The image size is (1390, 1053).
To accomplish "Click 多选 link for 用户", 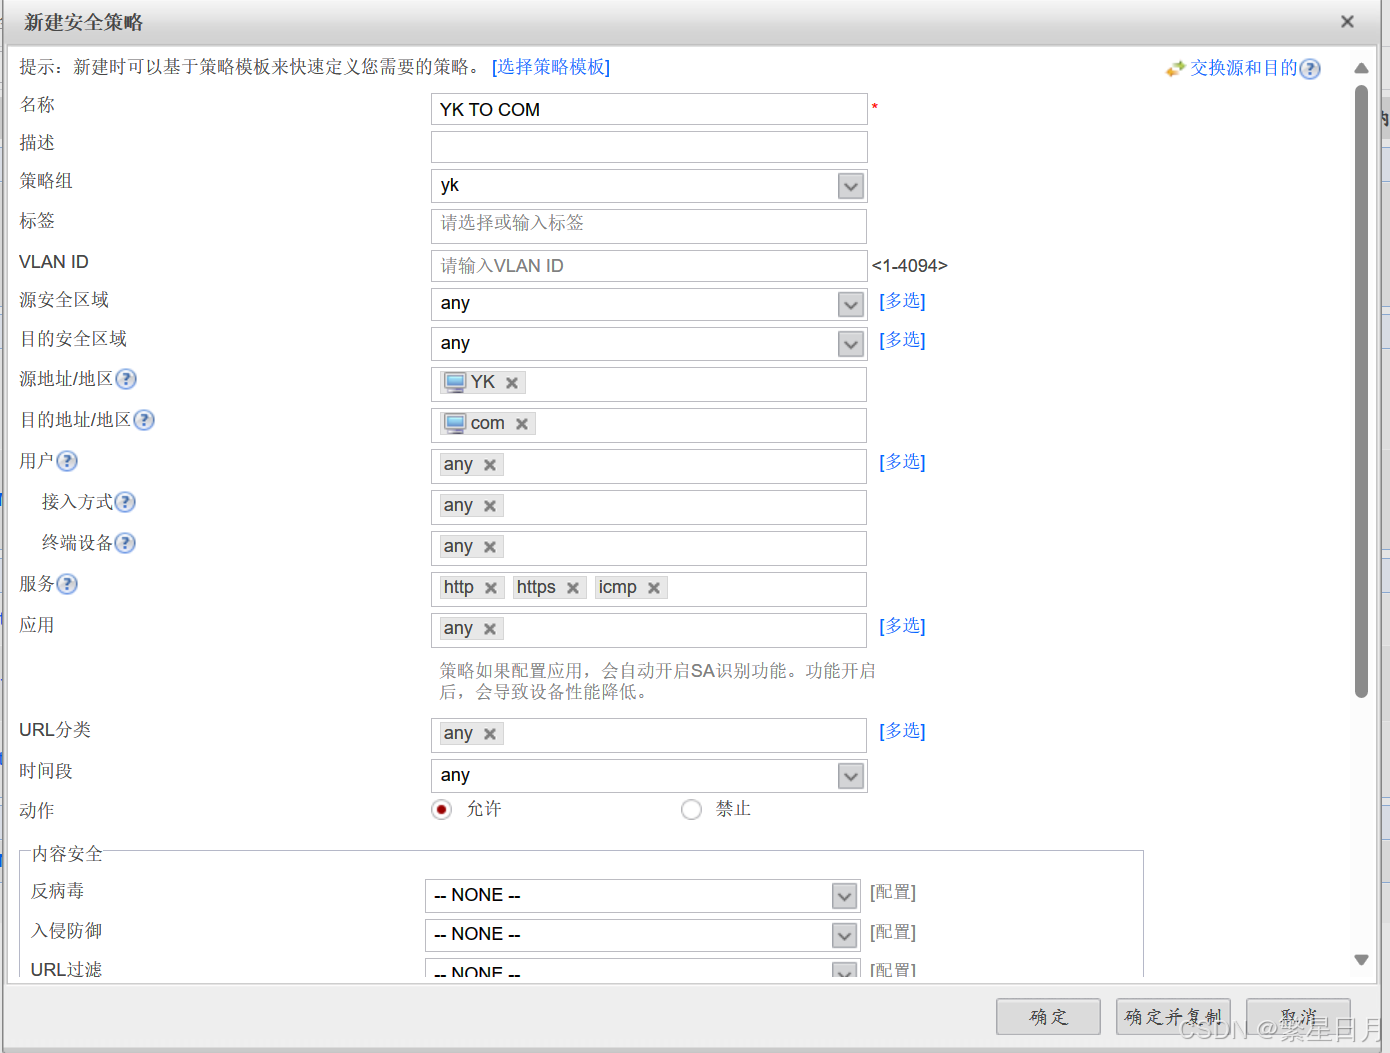I will coord(902,462).
